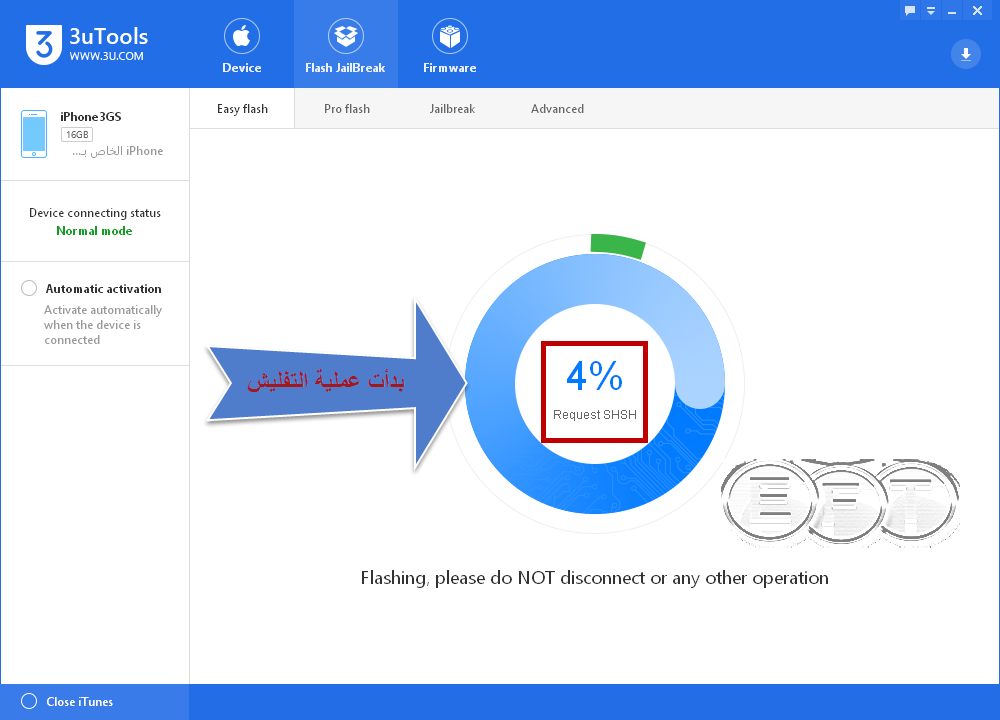This screenshot has width=1000, height=720.
Task: Click the WWW.3U.COM website link
Action: coord(107,56)
